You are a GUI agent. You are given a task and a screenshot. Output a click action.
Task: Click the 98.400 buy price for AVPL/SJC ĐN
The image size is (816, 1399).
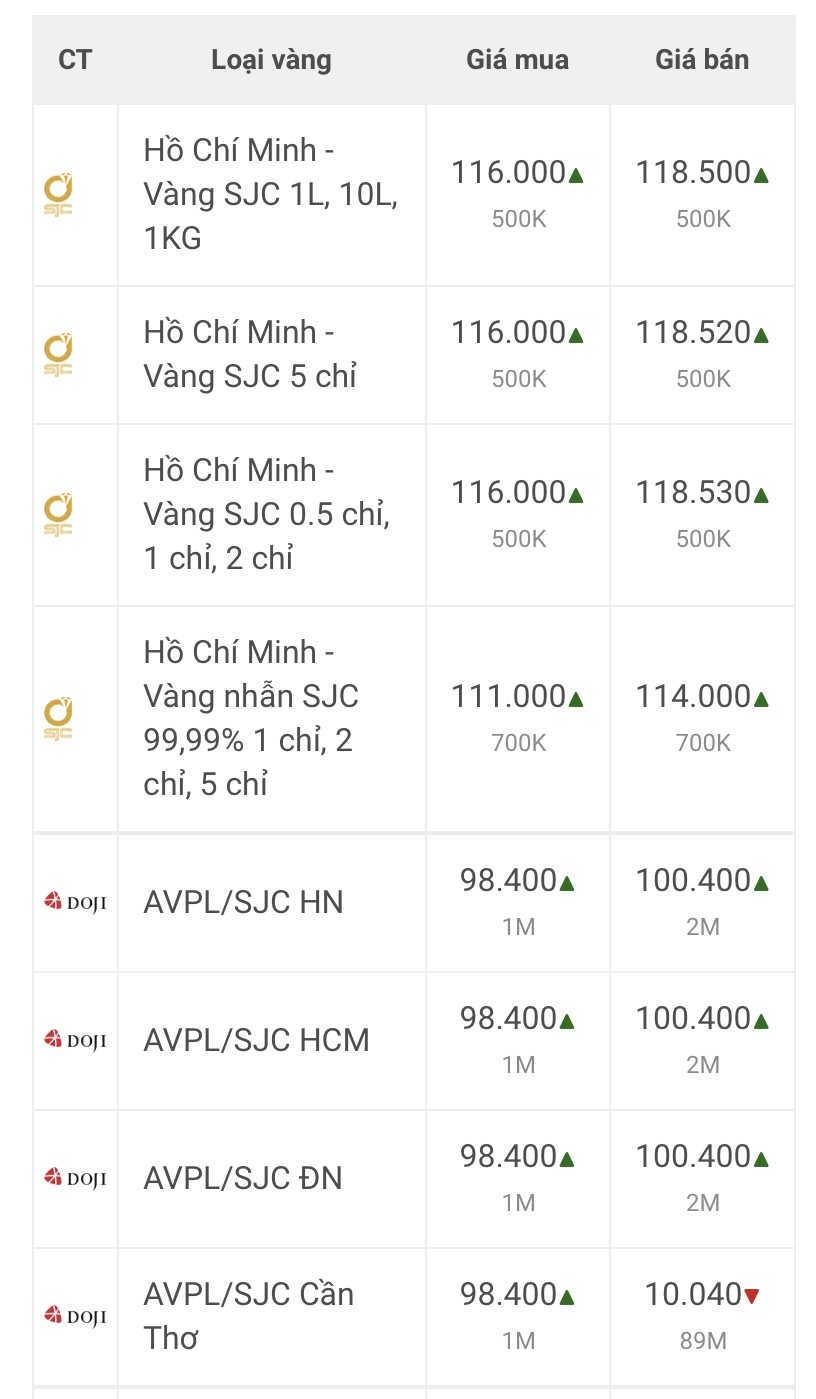(x=508, y=1156)
